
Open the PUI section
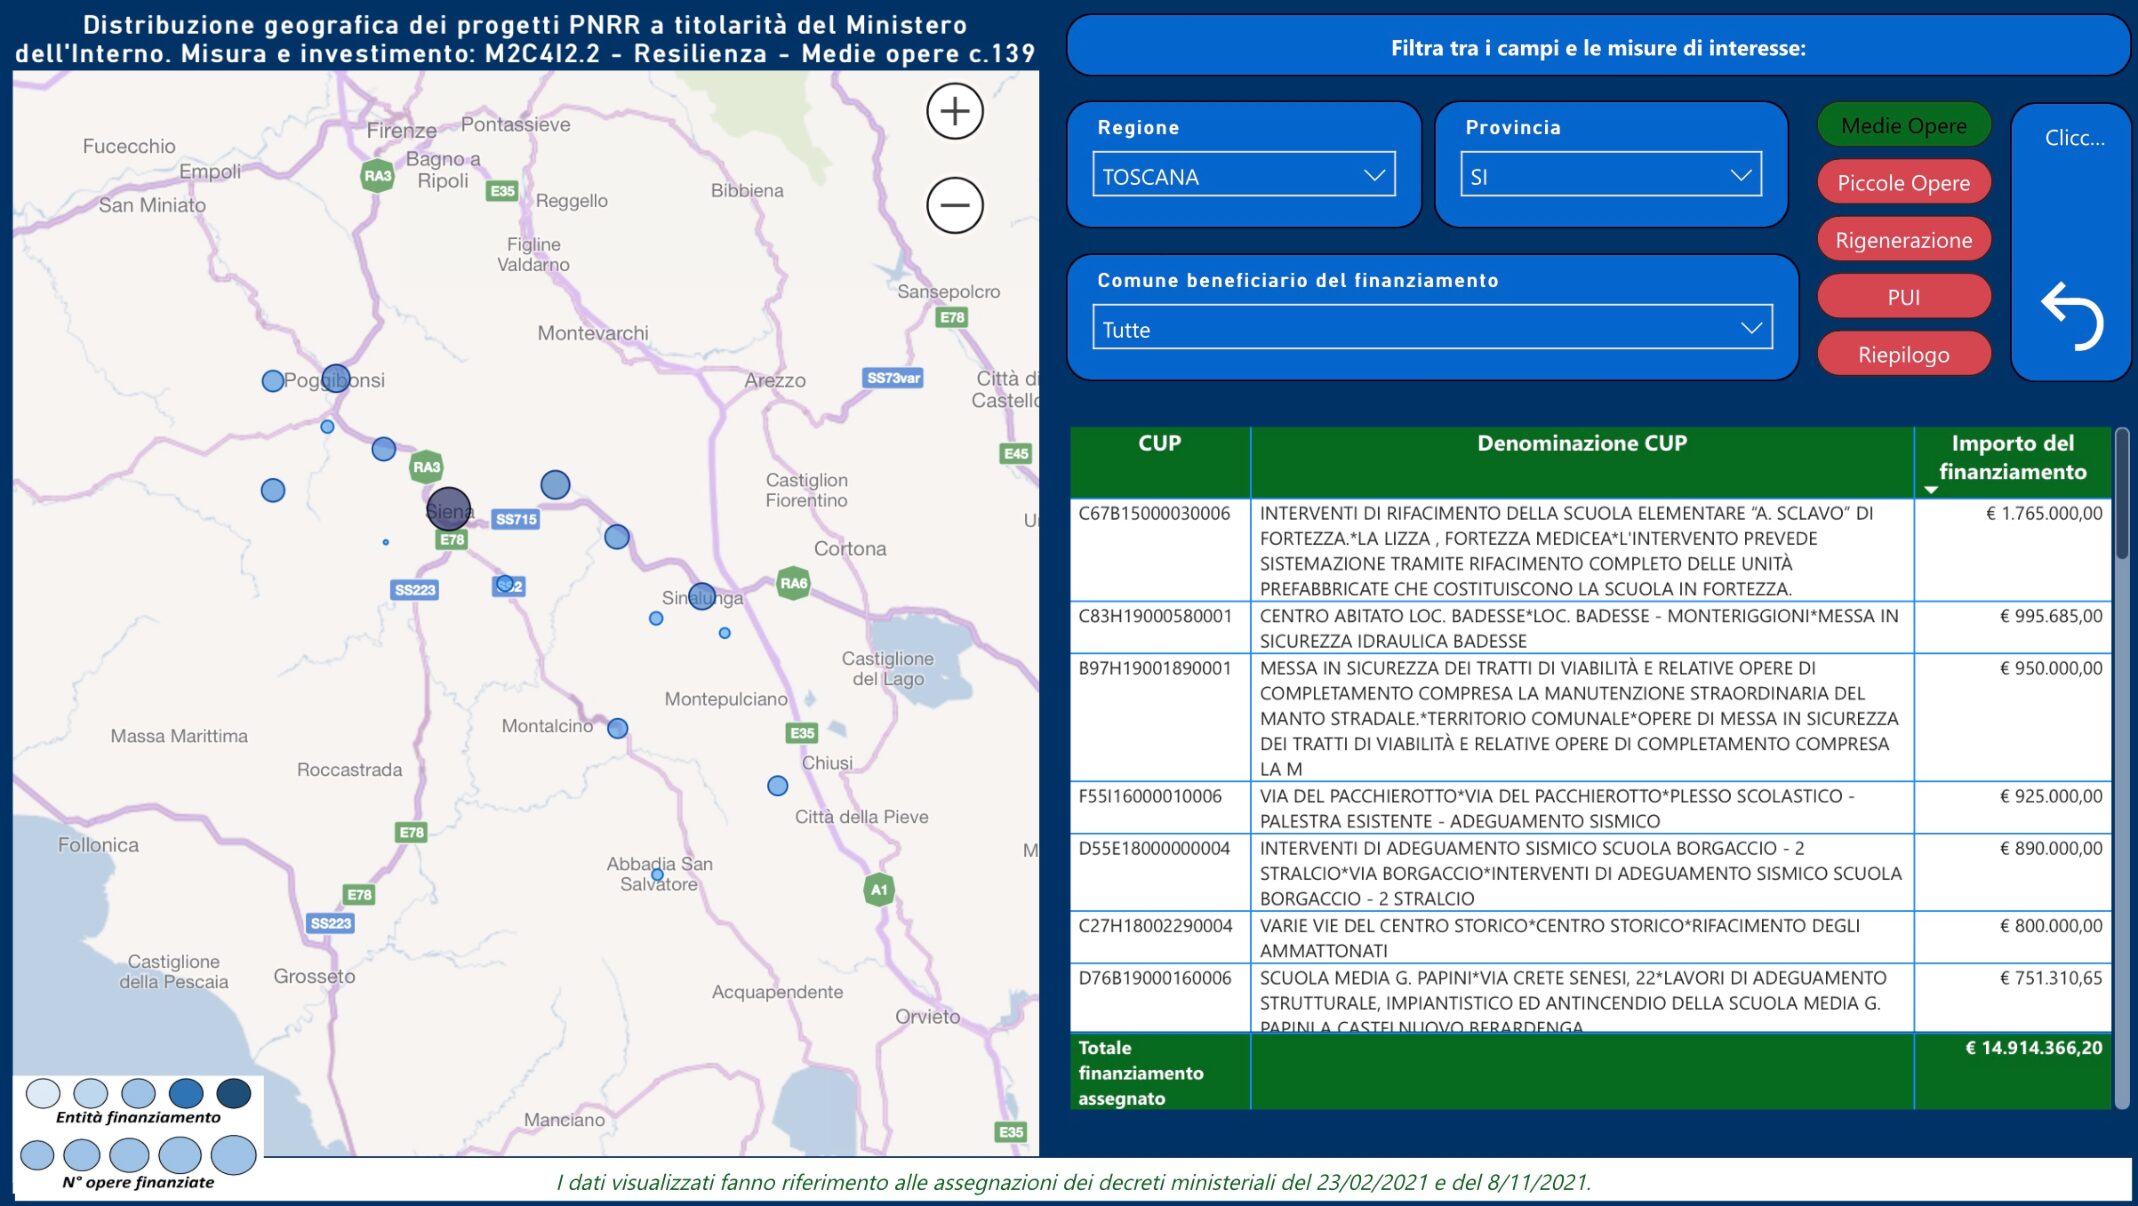[1904, 297]
